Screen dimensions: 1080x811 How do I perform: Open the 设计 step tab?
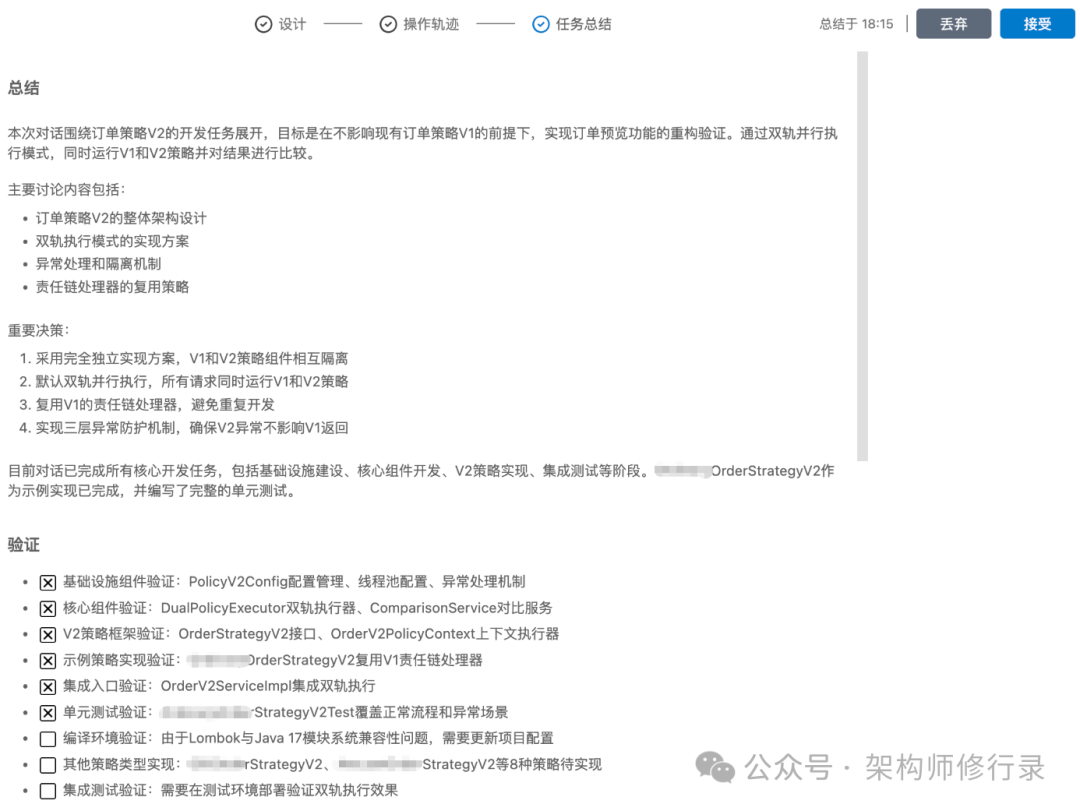click(x=280, y=25)
